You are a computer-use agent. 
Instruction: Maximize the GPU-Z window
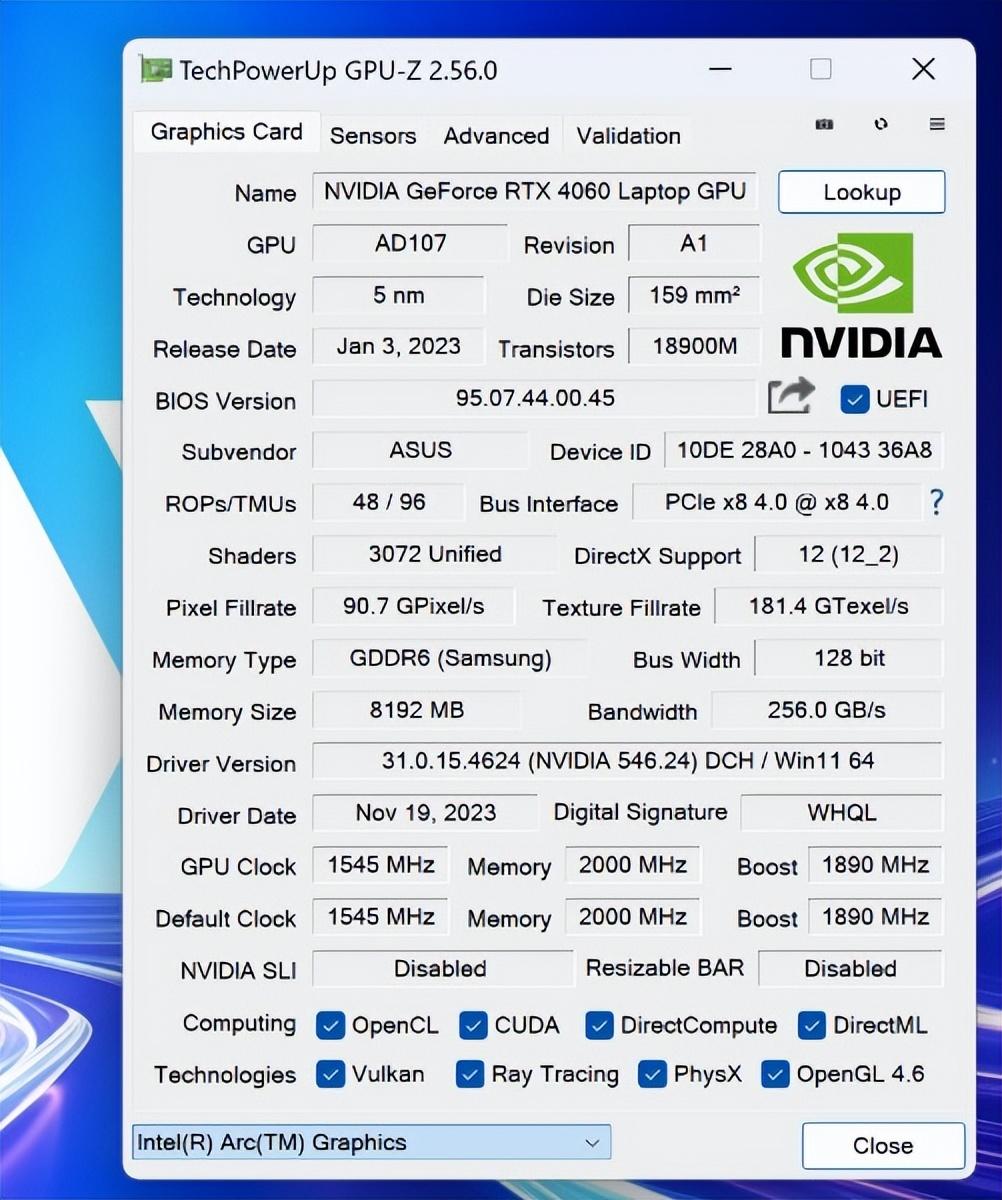pos(820,69)
